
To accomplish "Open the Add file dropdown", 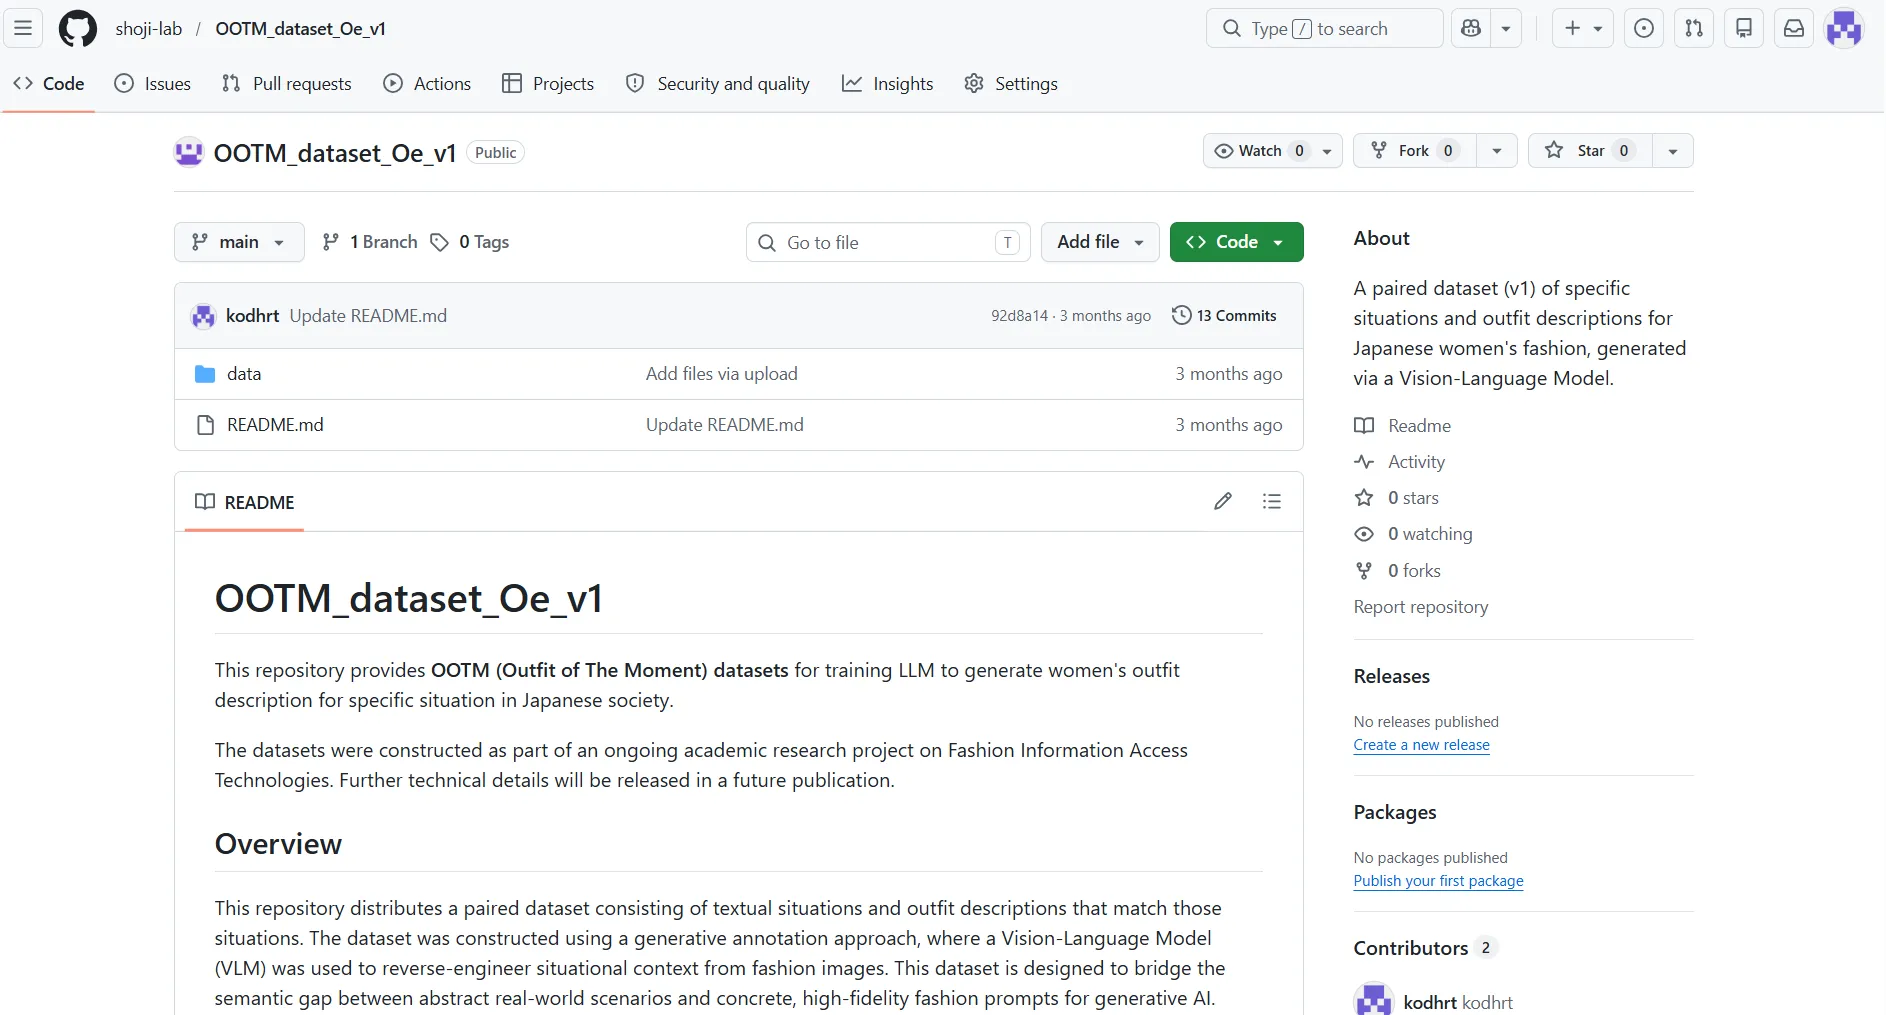I will [1100, 242].
